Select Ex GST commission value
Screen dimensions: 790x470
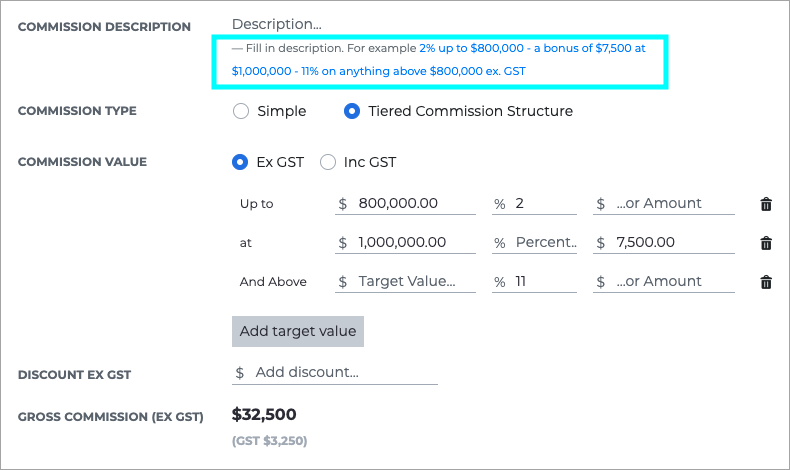(240, 162)
